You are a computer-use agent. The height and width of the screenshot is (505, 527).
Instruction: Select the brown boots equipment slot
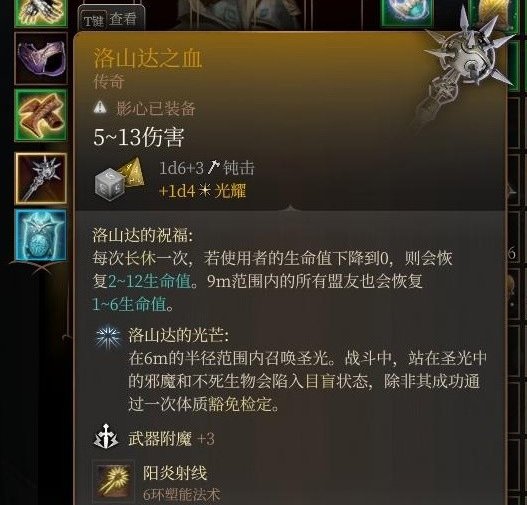point(41,115)
